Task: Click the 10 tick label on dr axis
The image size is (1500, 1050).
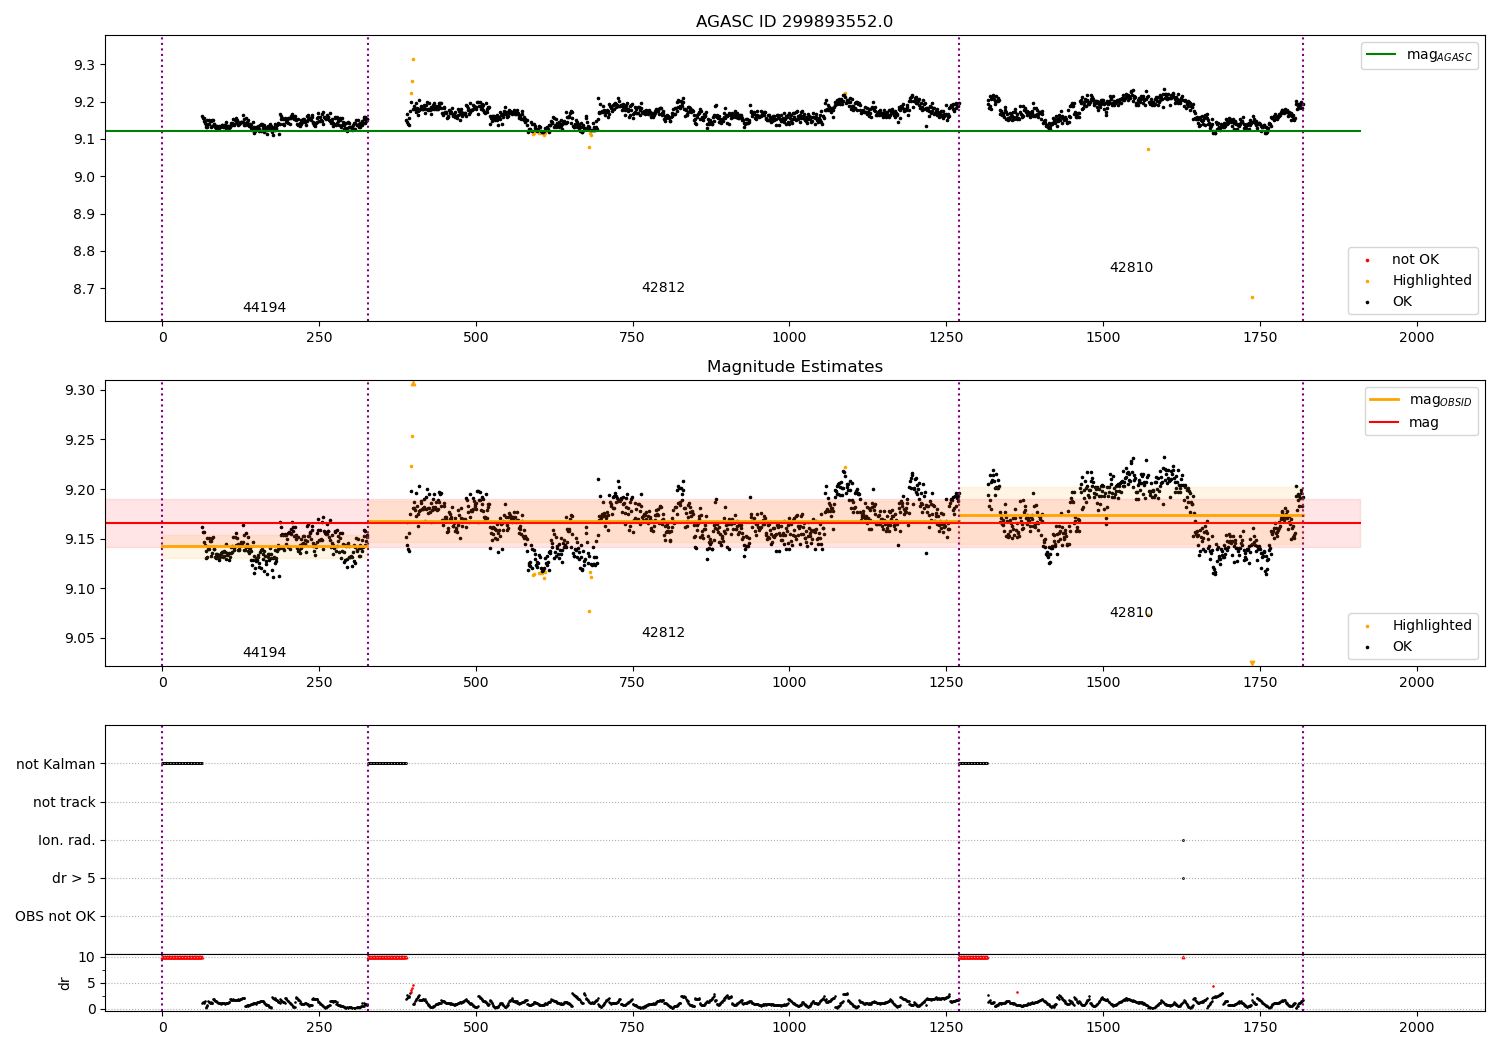Action: pos(87,958)
